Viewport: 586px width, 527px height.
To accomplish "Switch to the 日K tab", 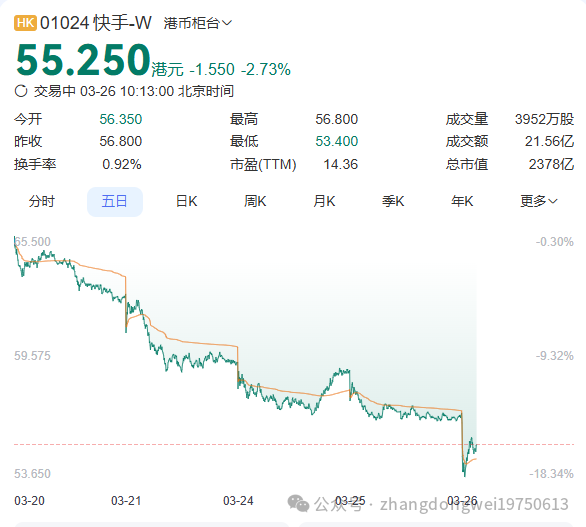I will tap(186, 201).
